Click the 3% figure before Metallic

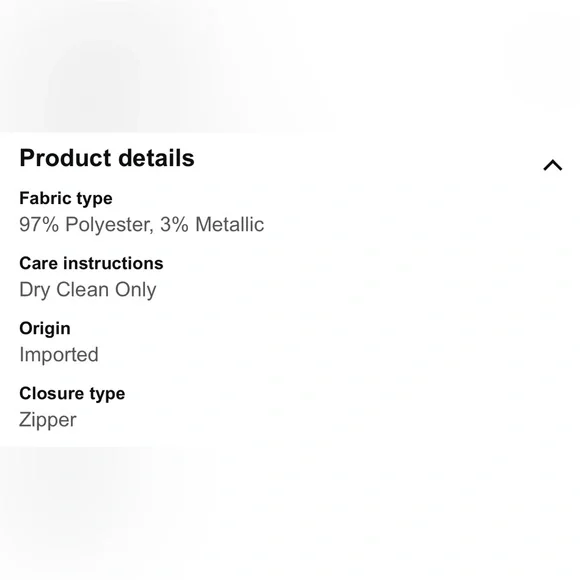[174, 225]
